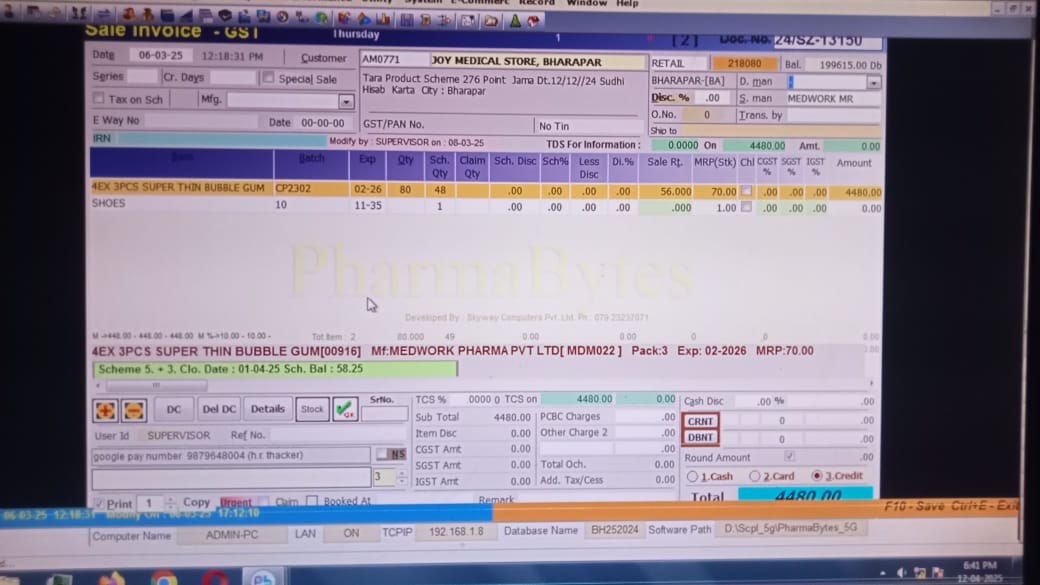Click the orange plus add-row icon
Viewport: 1040px width, 585px height.
105,410
